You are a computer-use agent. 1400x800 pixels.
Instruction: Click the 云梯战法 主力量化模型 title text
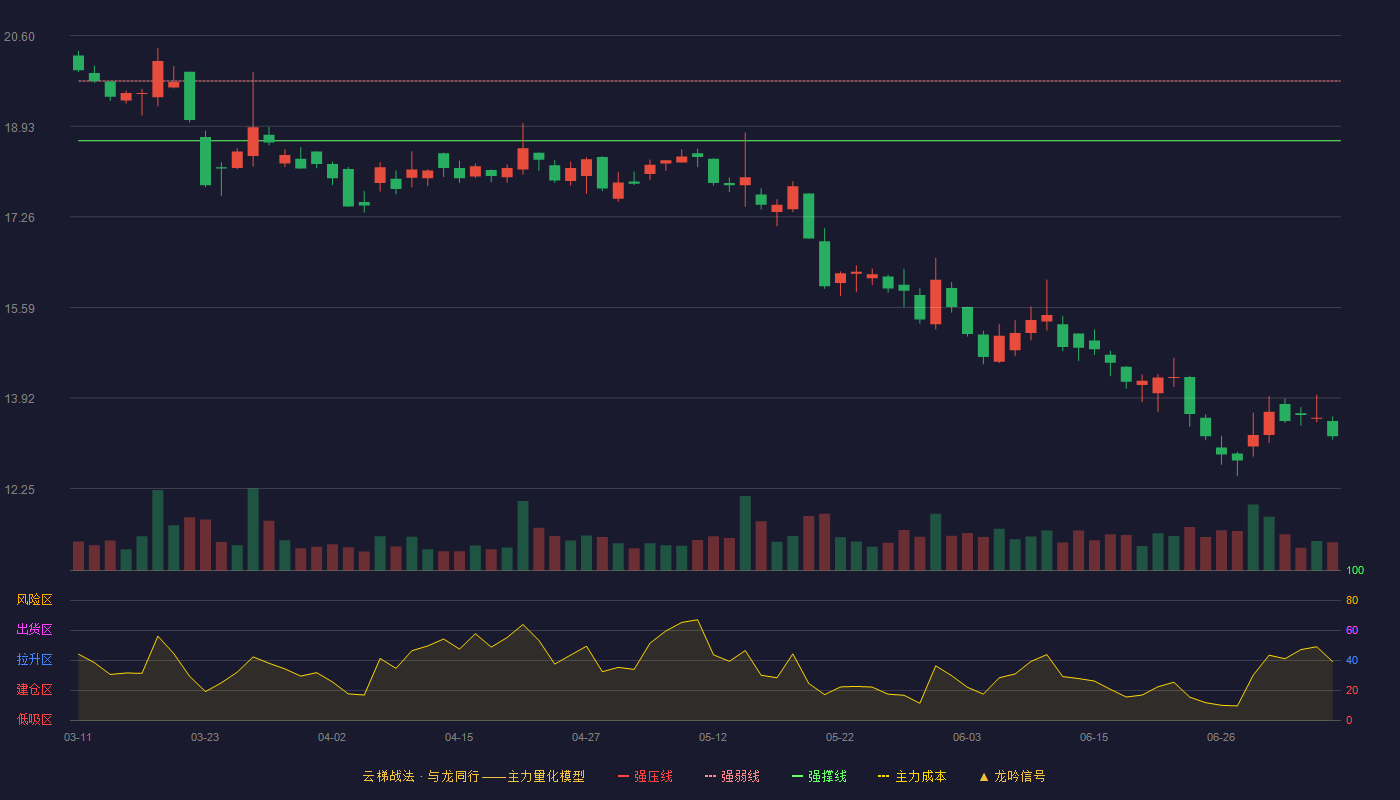coord(473,776)
